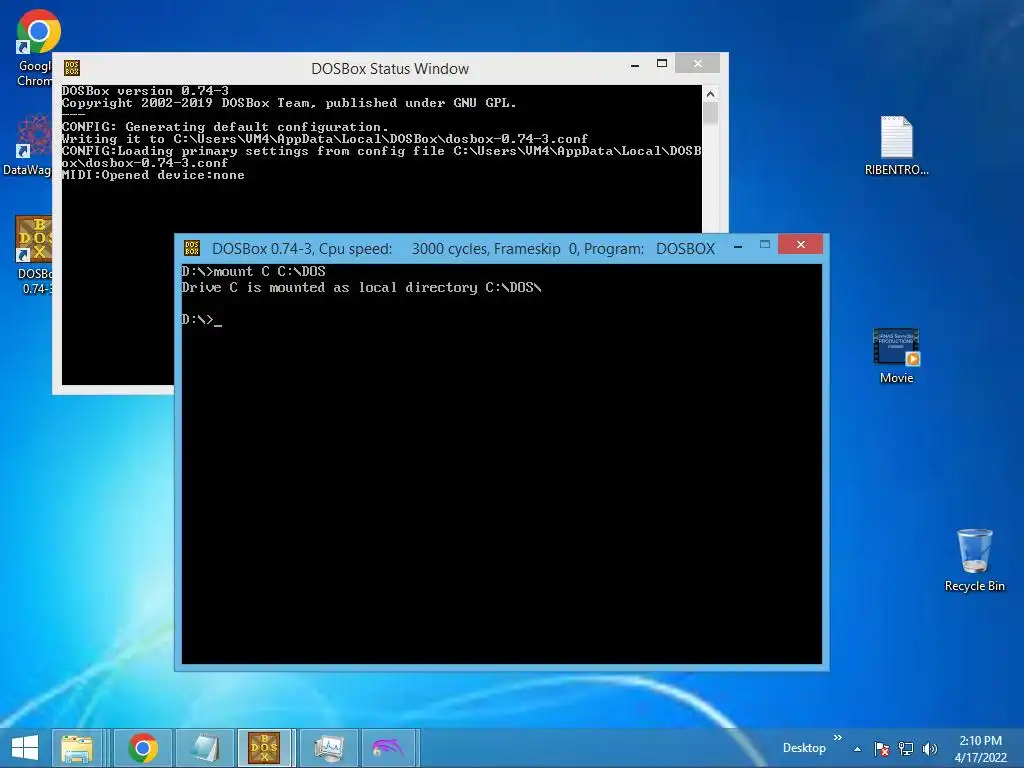Minimize the DOSBox Status Window

point(635,65)
